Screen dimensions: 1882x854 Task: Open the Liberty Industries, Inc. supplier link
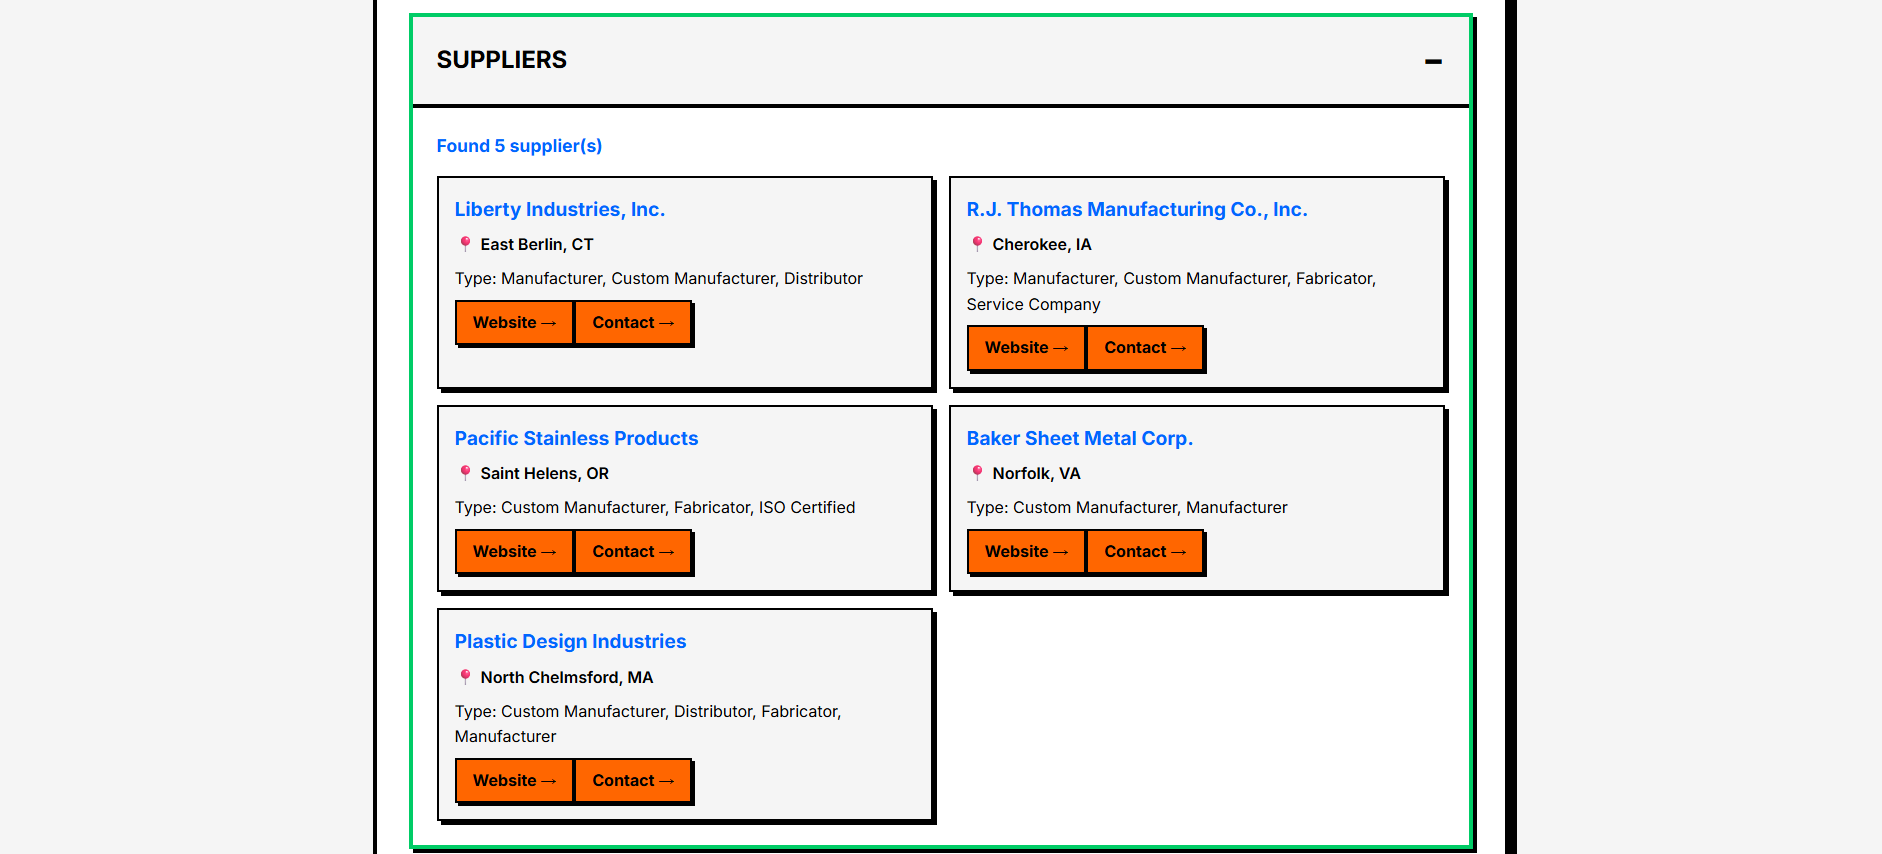pyautogui.click(x=560, y=209)
